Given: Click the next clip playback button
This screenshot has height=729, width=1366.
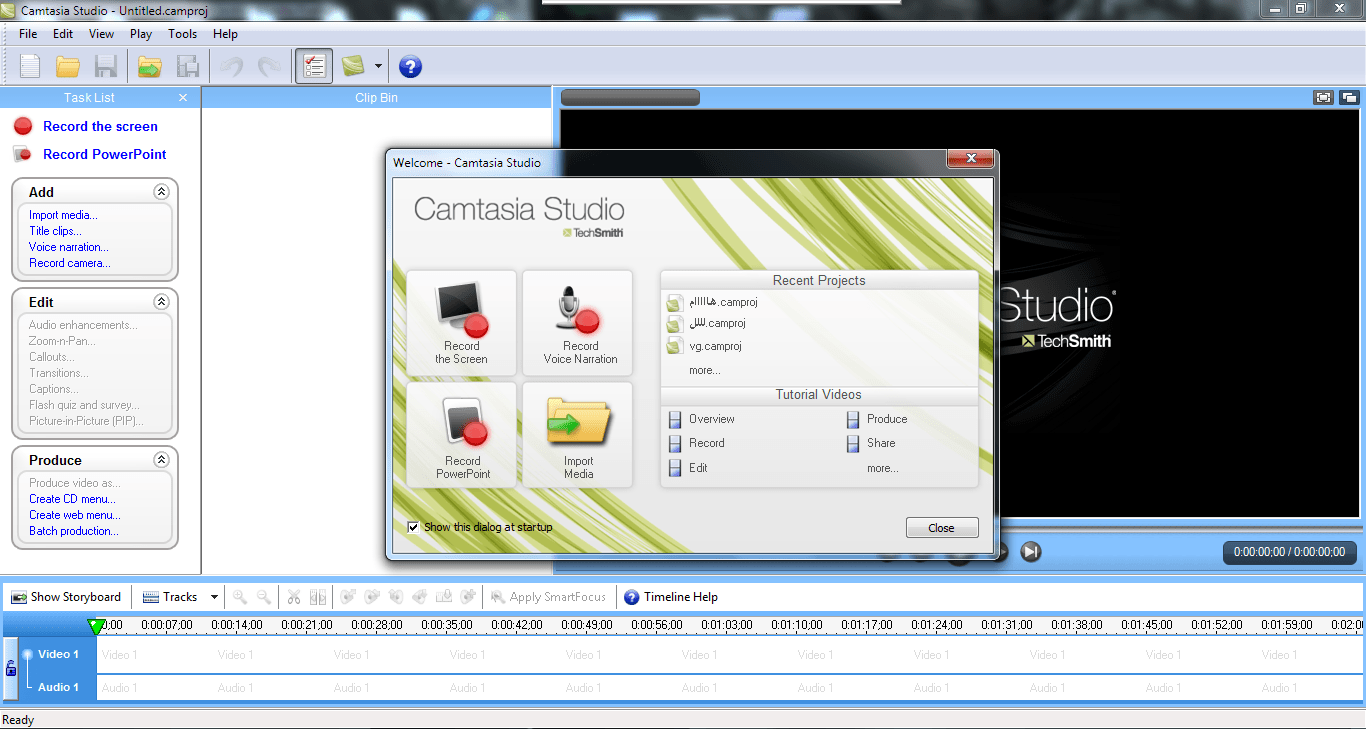Looking at the screenshot, I should tap(1031, 551).
